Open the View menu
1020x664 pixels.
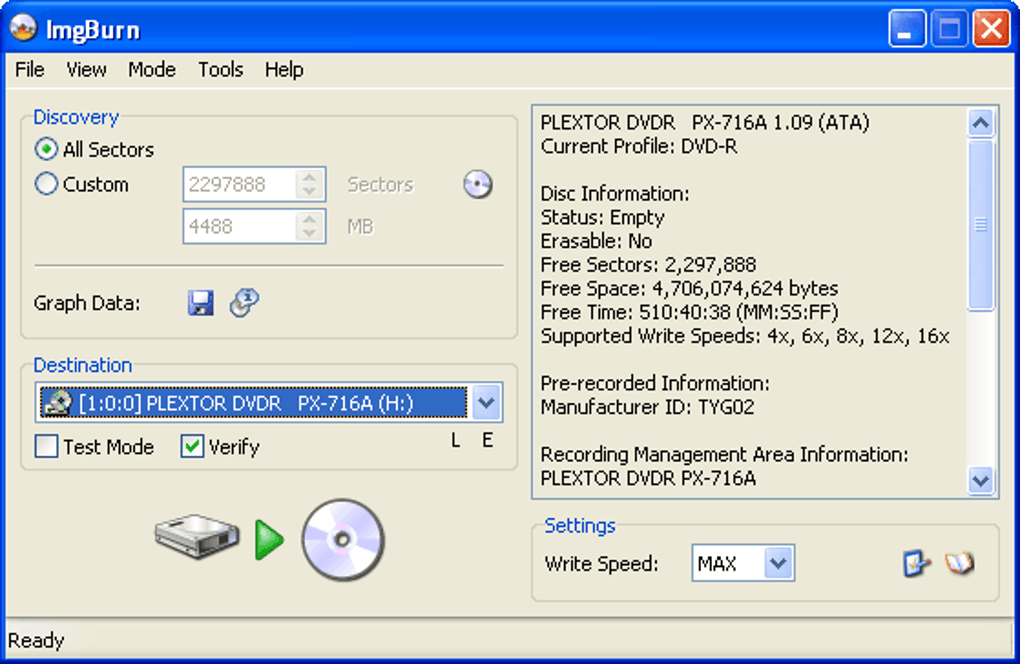87,70
